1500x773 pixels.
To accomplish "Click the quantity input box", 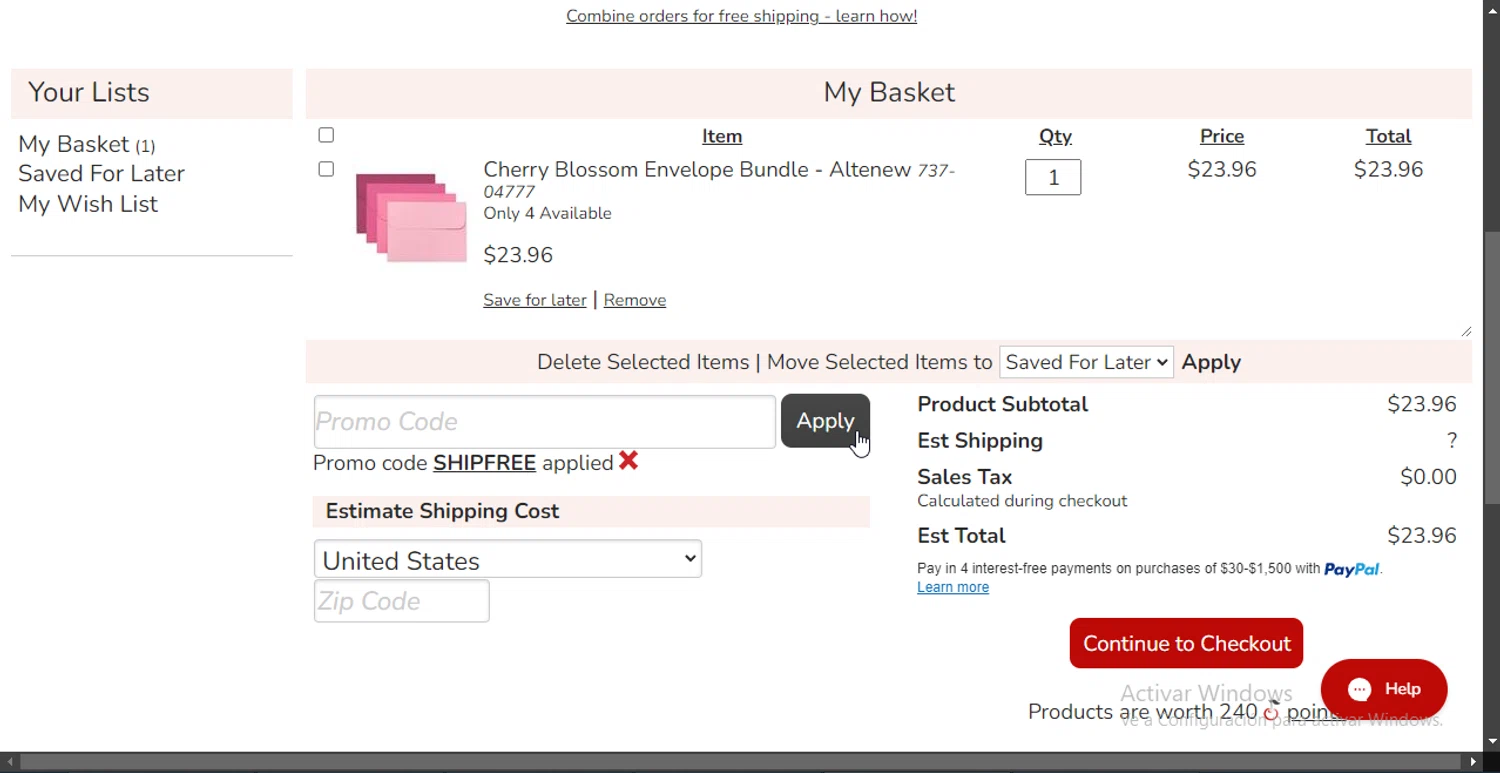I will tap(1053, 177).
